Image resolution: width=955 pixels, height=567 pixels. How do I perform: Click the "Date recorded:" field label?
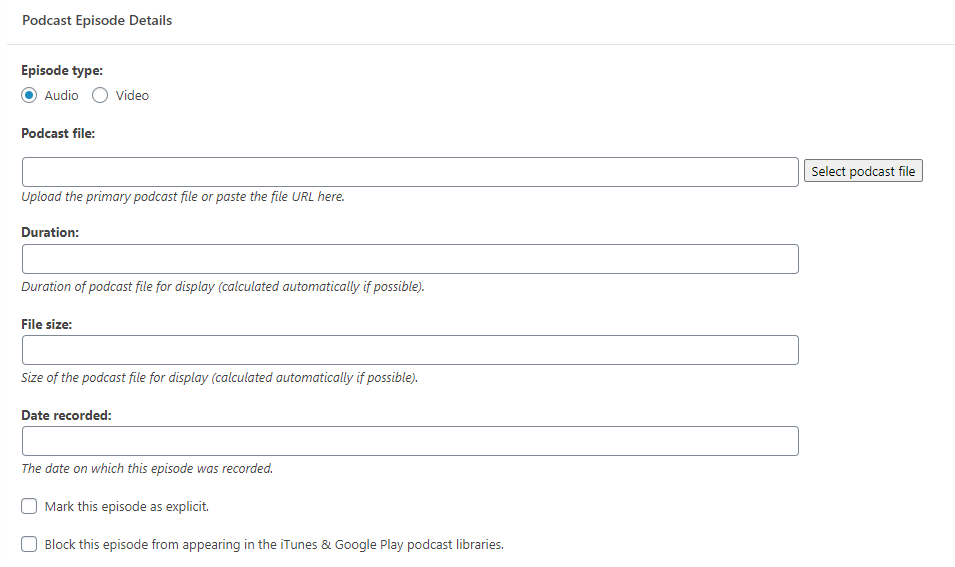pyautogui.click(x=66, y=415)
